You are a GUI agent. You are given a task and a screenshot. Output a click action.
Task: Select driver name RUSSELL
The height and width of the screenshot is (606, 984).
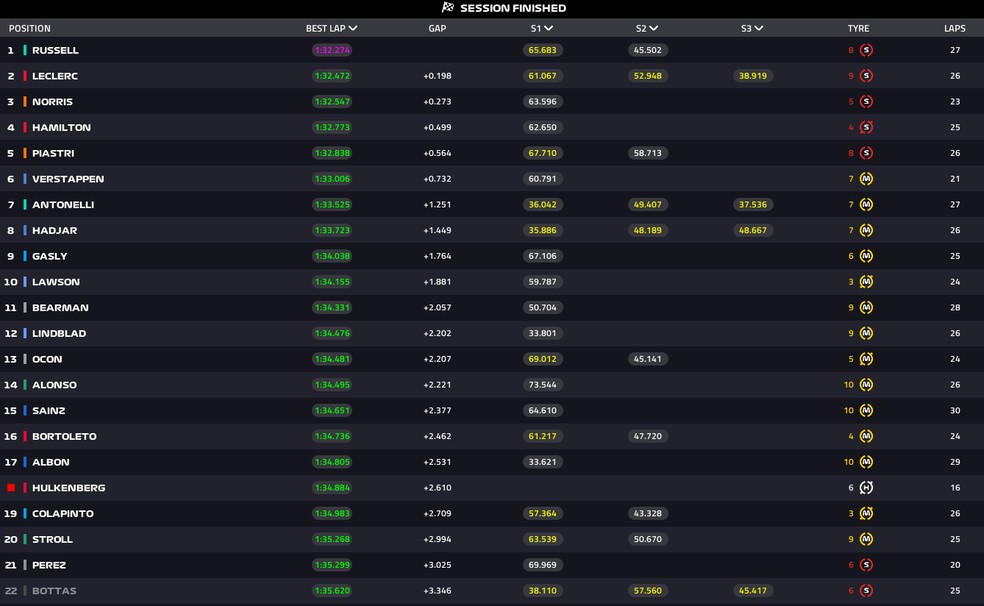click(x=55, y=50)
